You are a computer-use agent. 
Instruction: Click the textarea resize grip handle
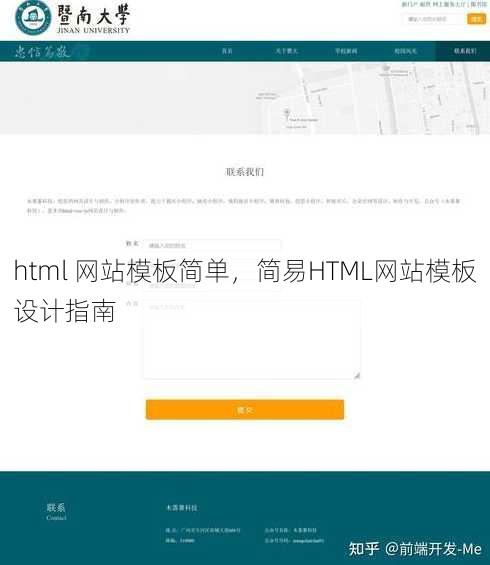click(x=357, y=375)
